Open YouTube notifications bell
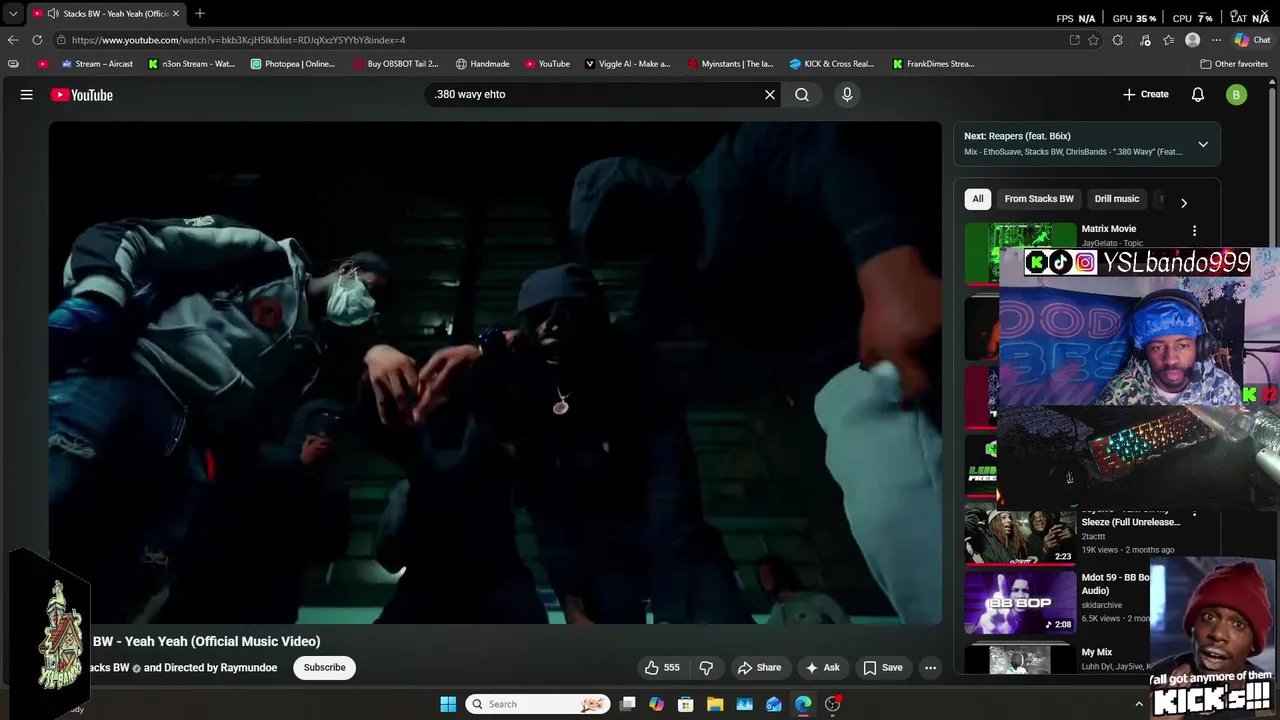This screenshot has width=1280, height=720. pyautogui.click(x=1198, y=94)
